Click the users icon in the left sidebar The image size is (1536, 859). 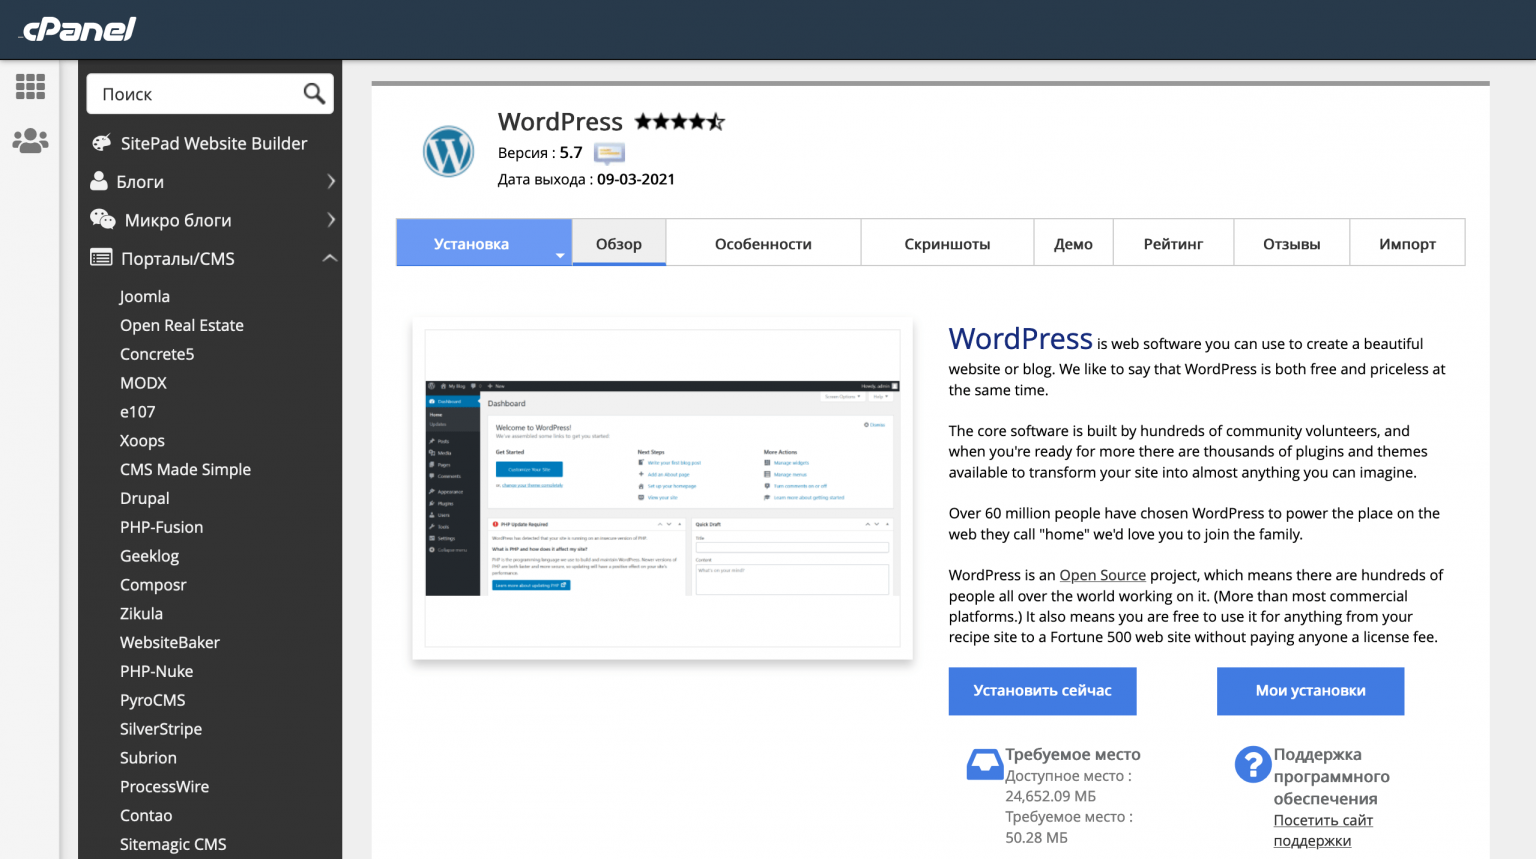[30, 140]
